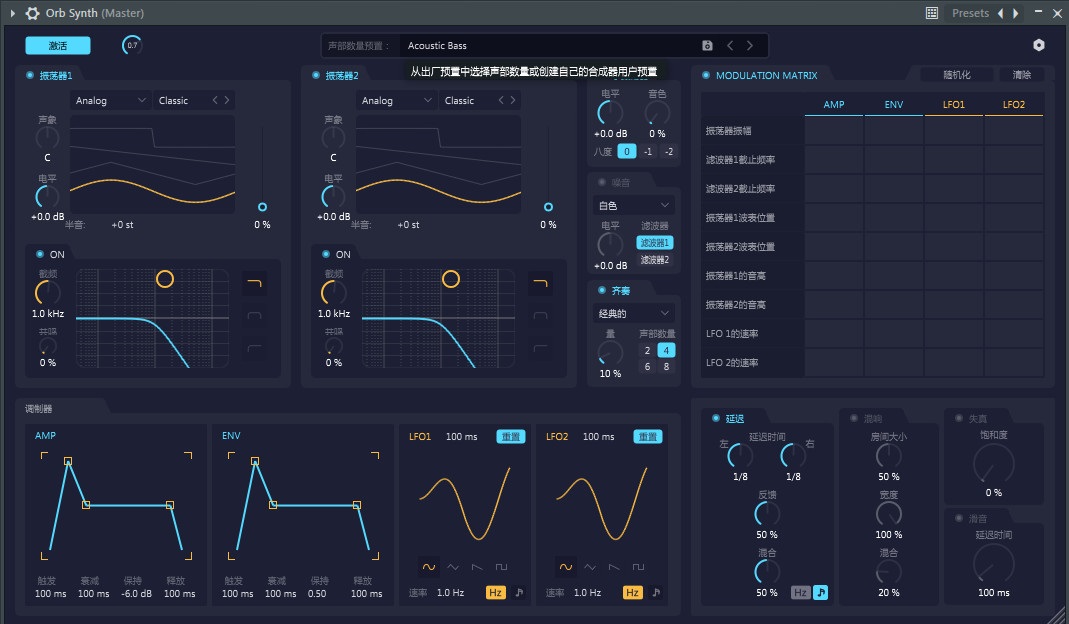Viewport: 1069px width, 624px height.
Task: Select sine wave shape for LFO1
Action: coord(429,566)
